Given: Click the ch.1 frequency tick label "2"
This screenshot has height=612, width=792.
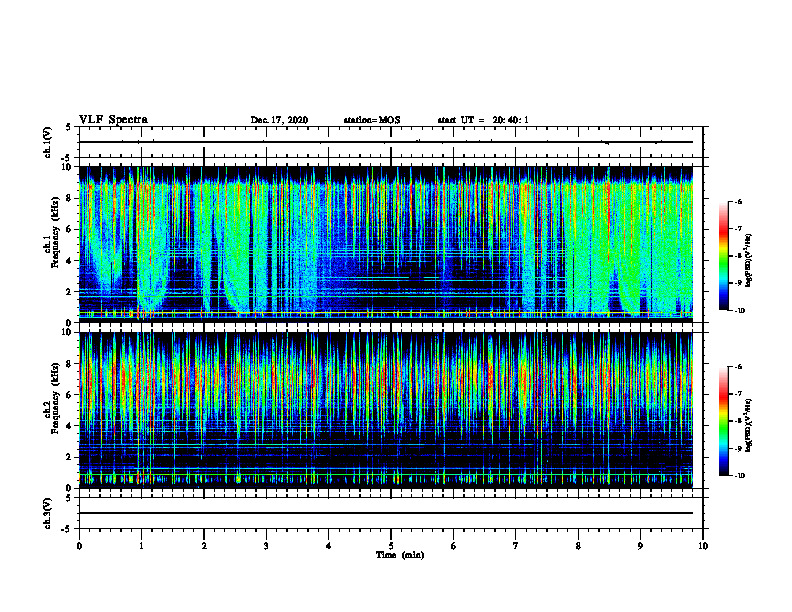Looking at the screenshot, I should (70, 292).
